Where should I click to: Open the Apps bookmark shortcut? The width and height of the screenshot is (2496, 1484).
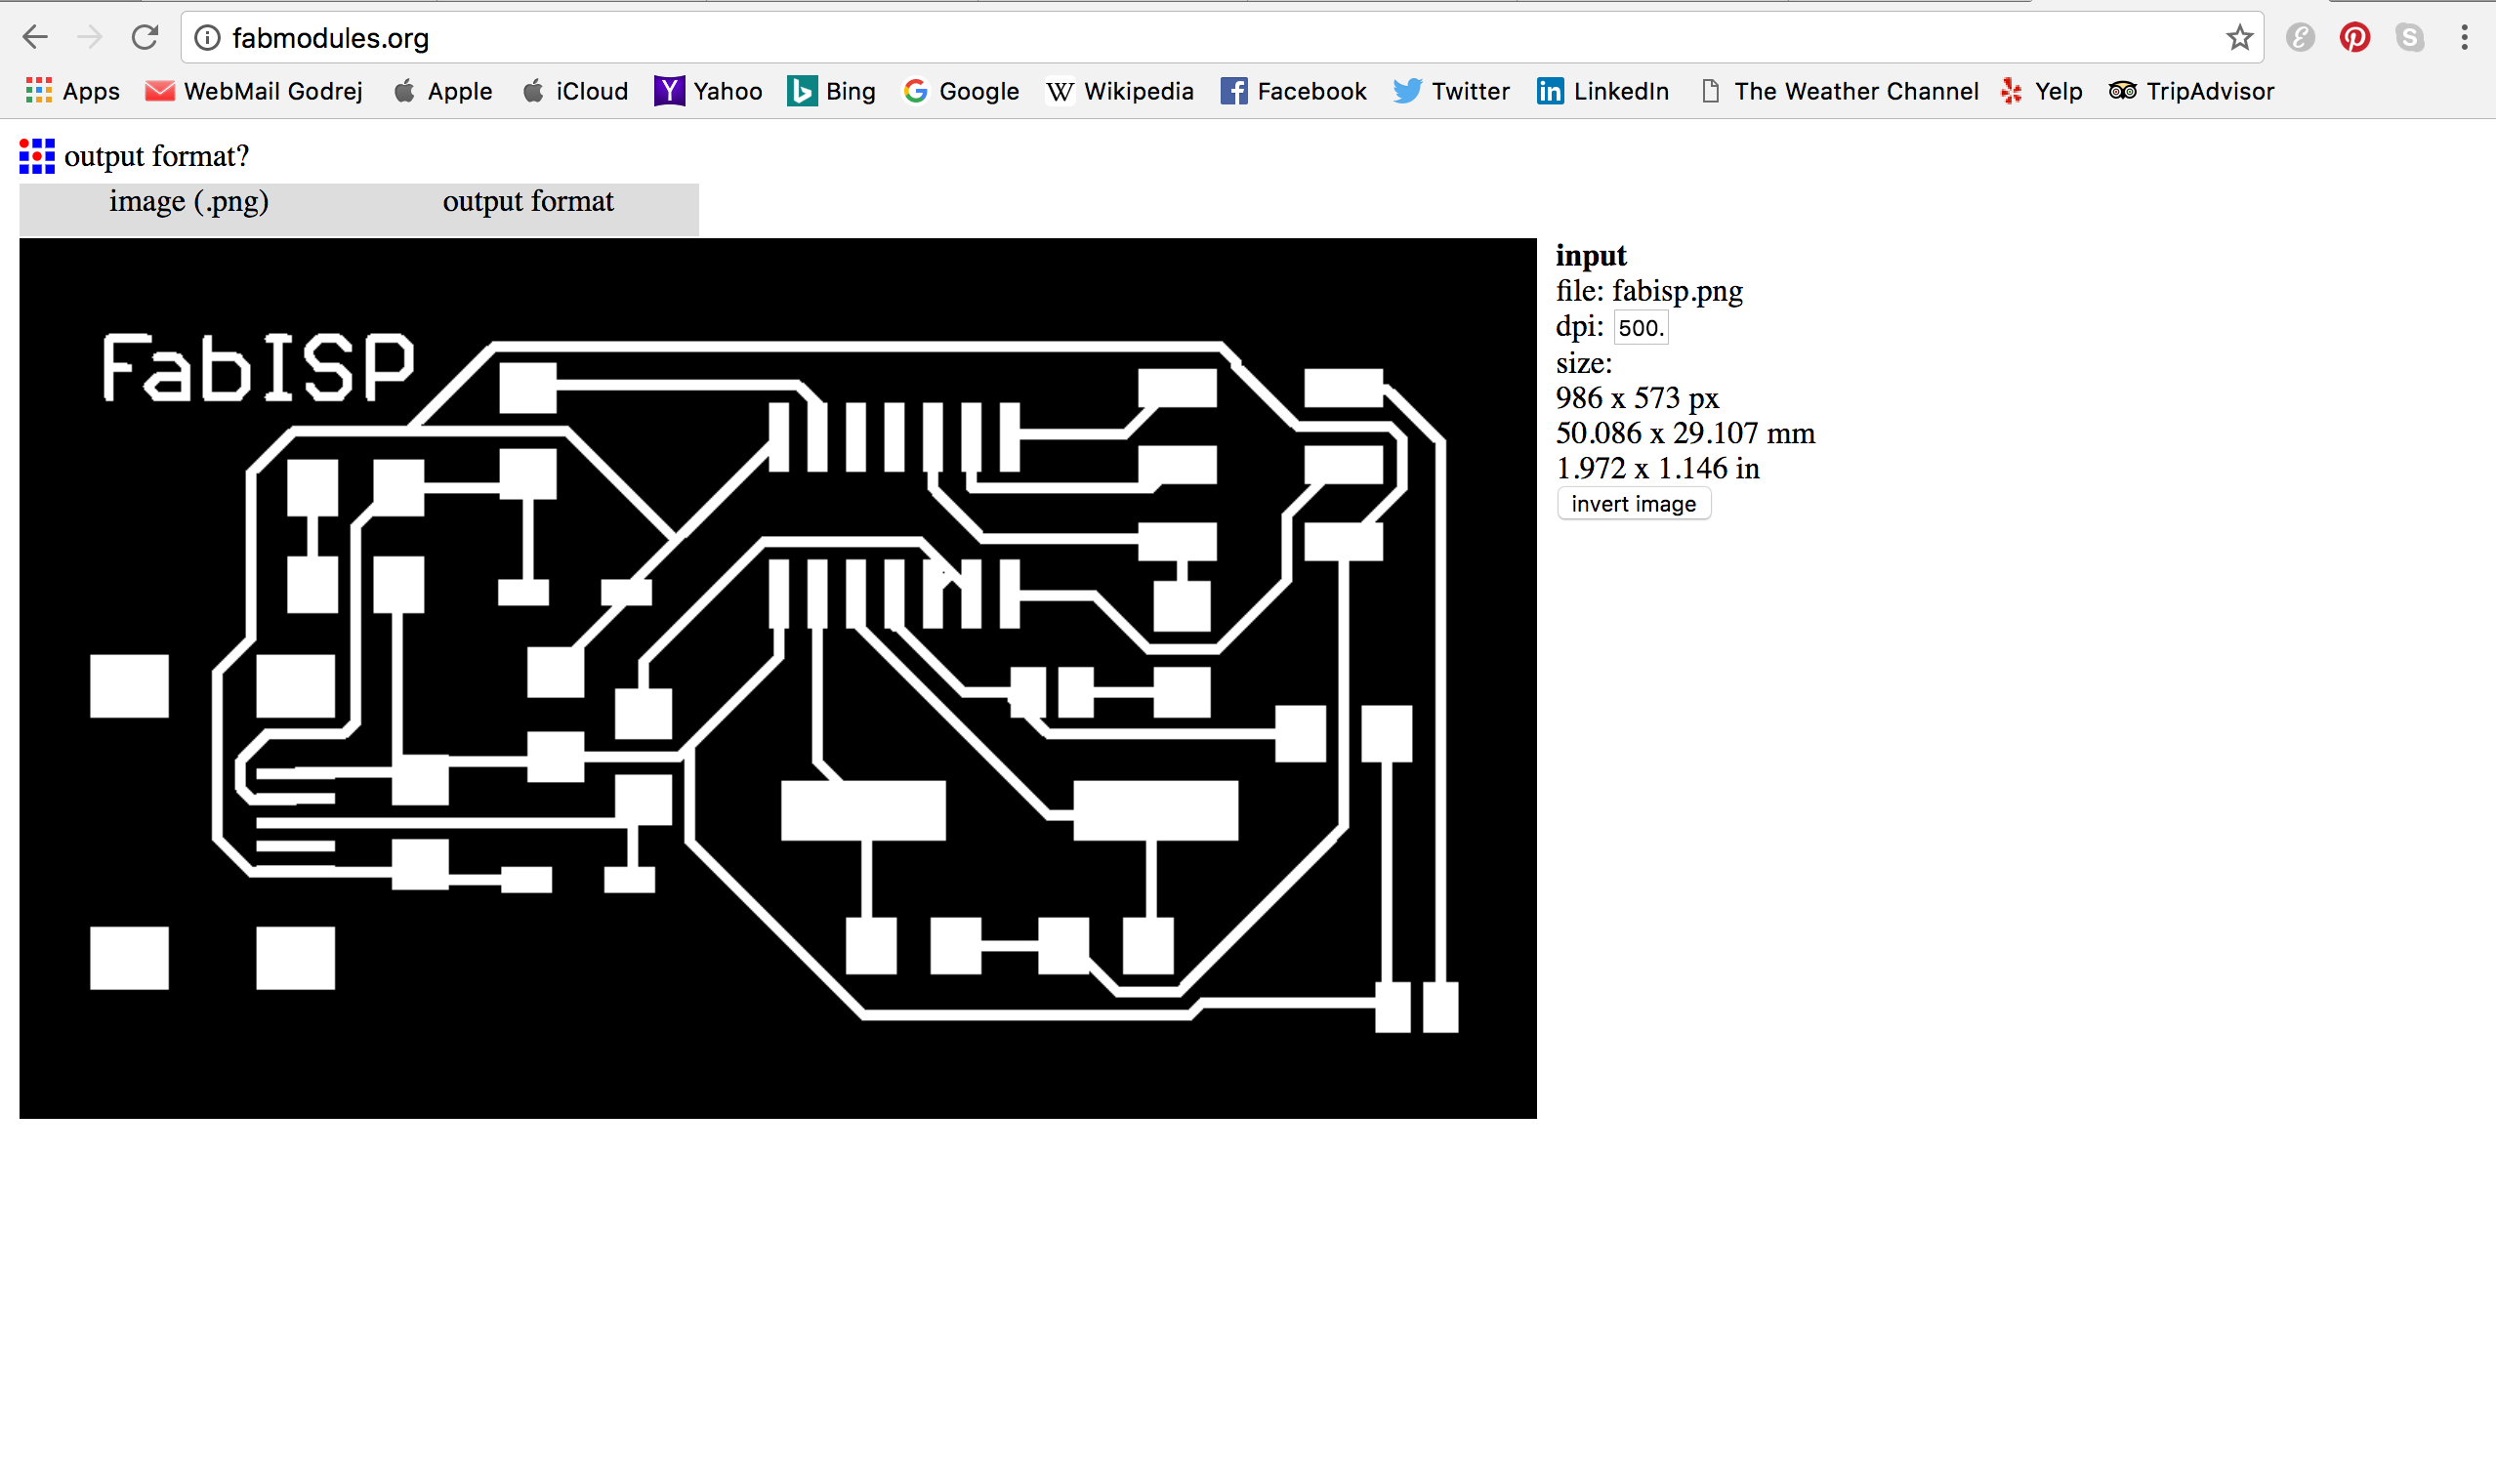[x=72, y=91]
